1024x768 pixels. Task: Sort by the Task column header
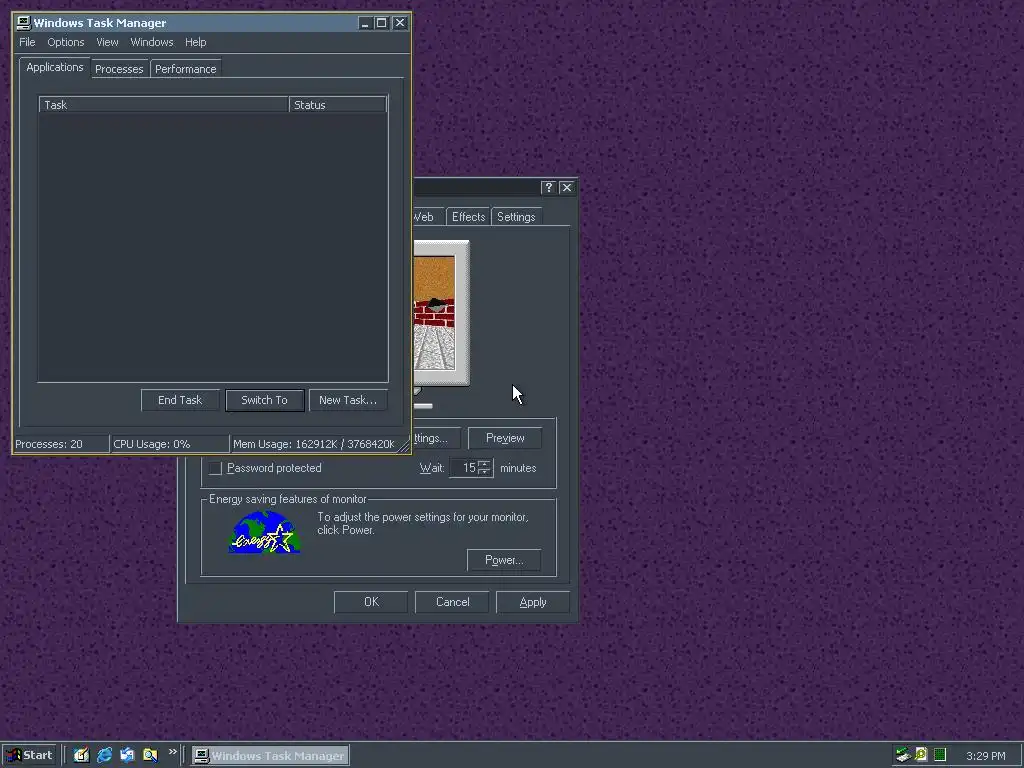pos(163,104)
